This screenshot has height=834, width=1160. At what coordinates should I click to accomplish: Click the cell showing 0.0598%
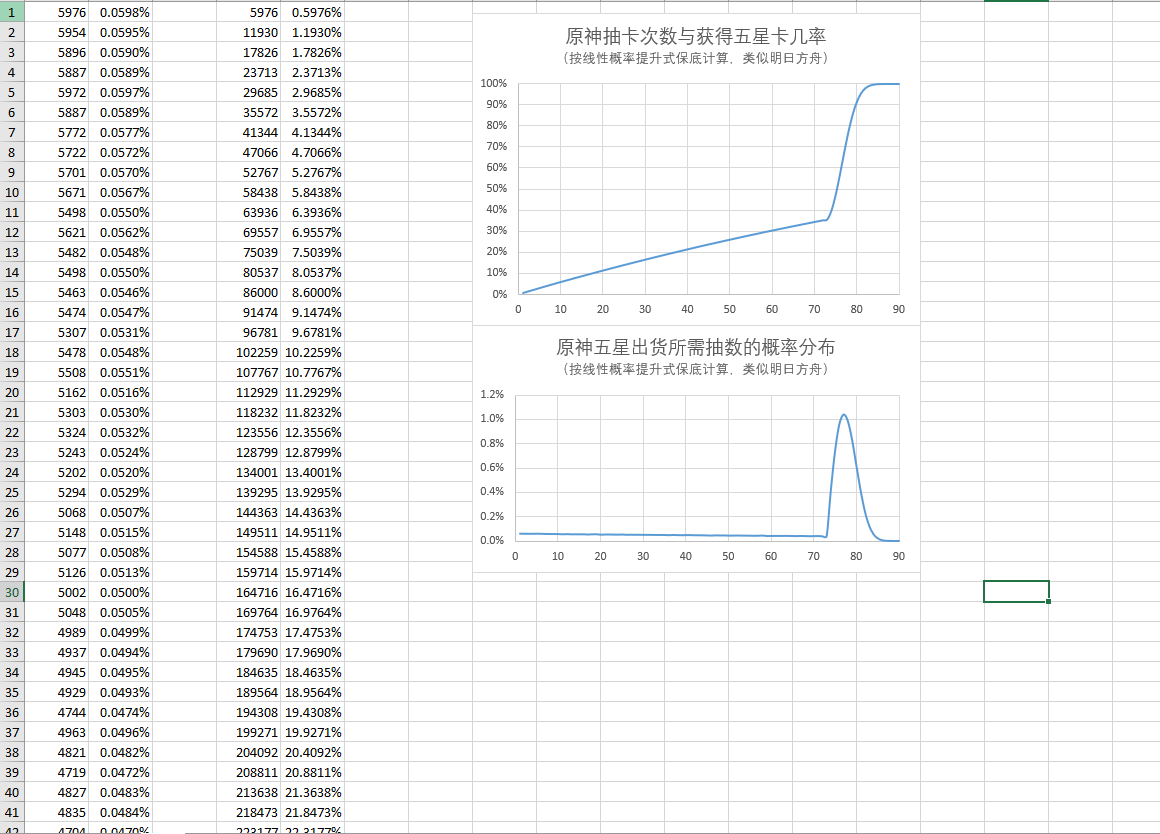click(120, 12)
